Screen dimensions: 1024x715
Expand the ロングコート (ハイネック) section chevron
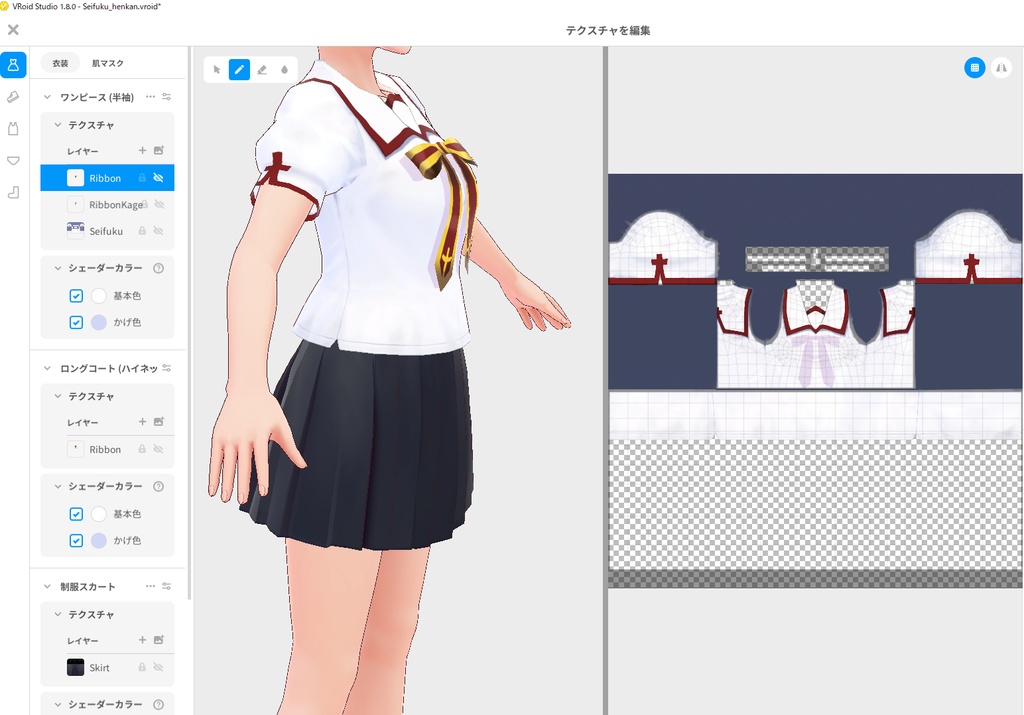tap(45, 368)
